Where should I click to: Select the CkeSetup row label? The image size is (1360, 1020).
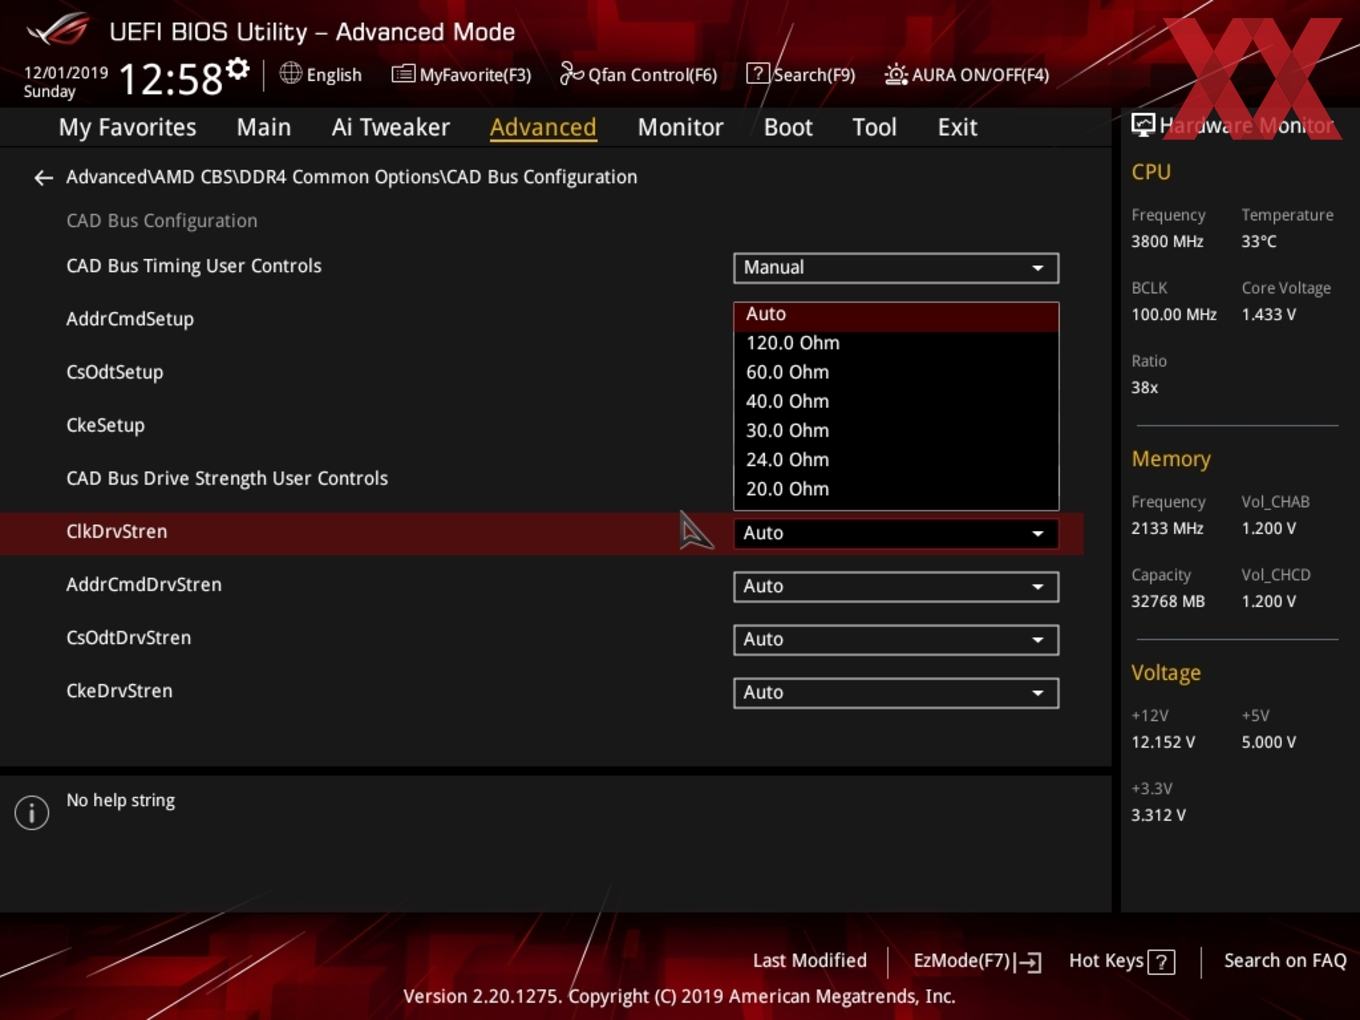(105, 425)
